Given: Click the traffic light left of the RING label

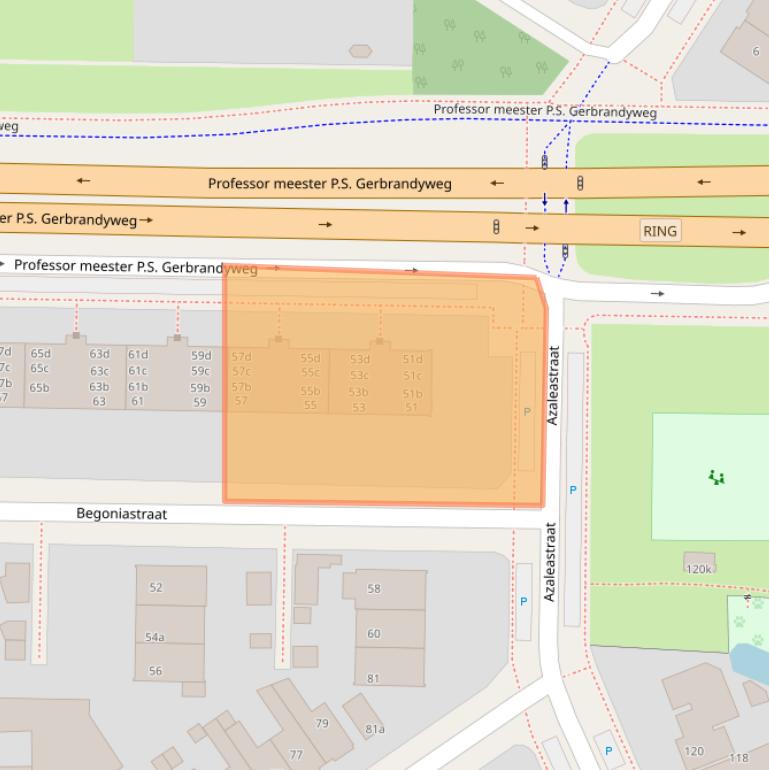Looking at the screenshot, I should click(496, 227).
